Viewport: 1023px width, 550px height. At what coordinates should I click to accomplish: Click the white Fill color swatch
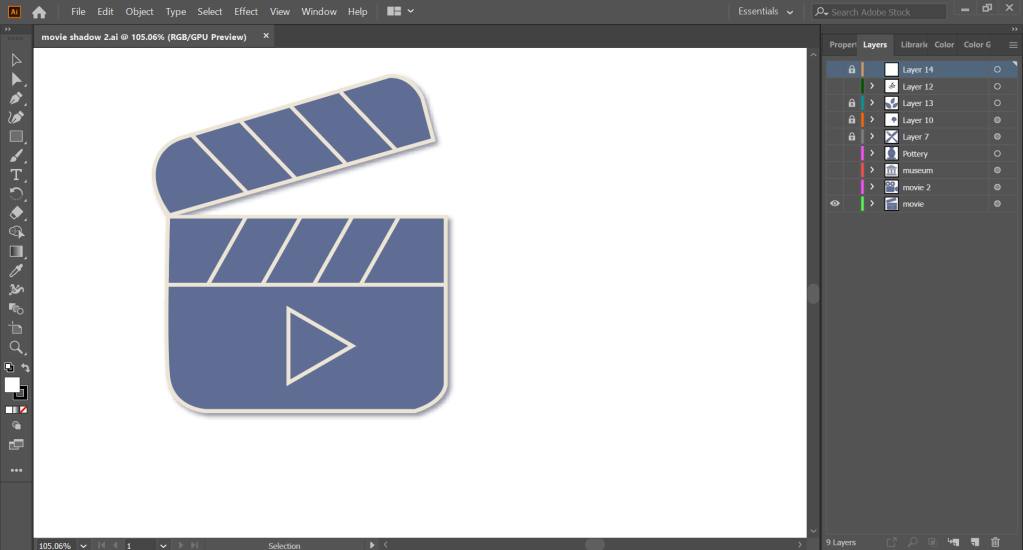coord(12,385)
